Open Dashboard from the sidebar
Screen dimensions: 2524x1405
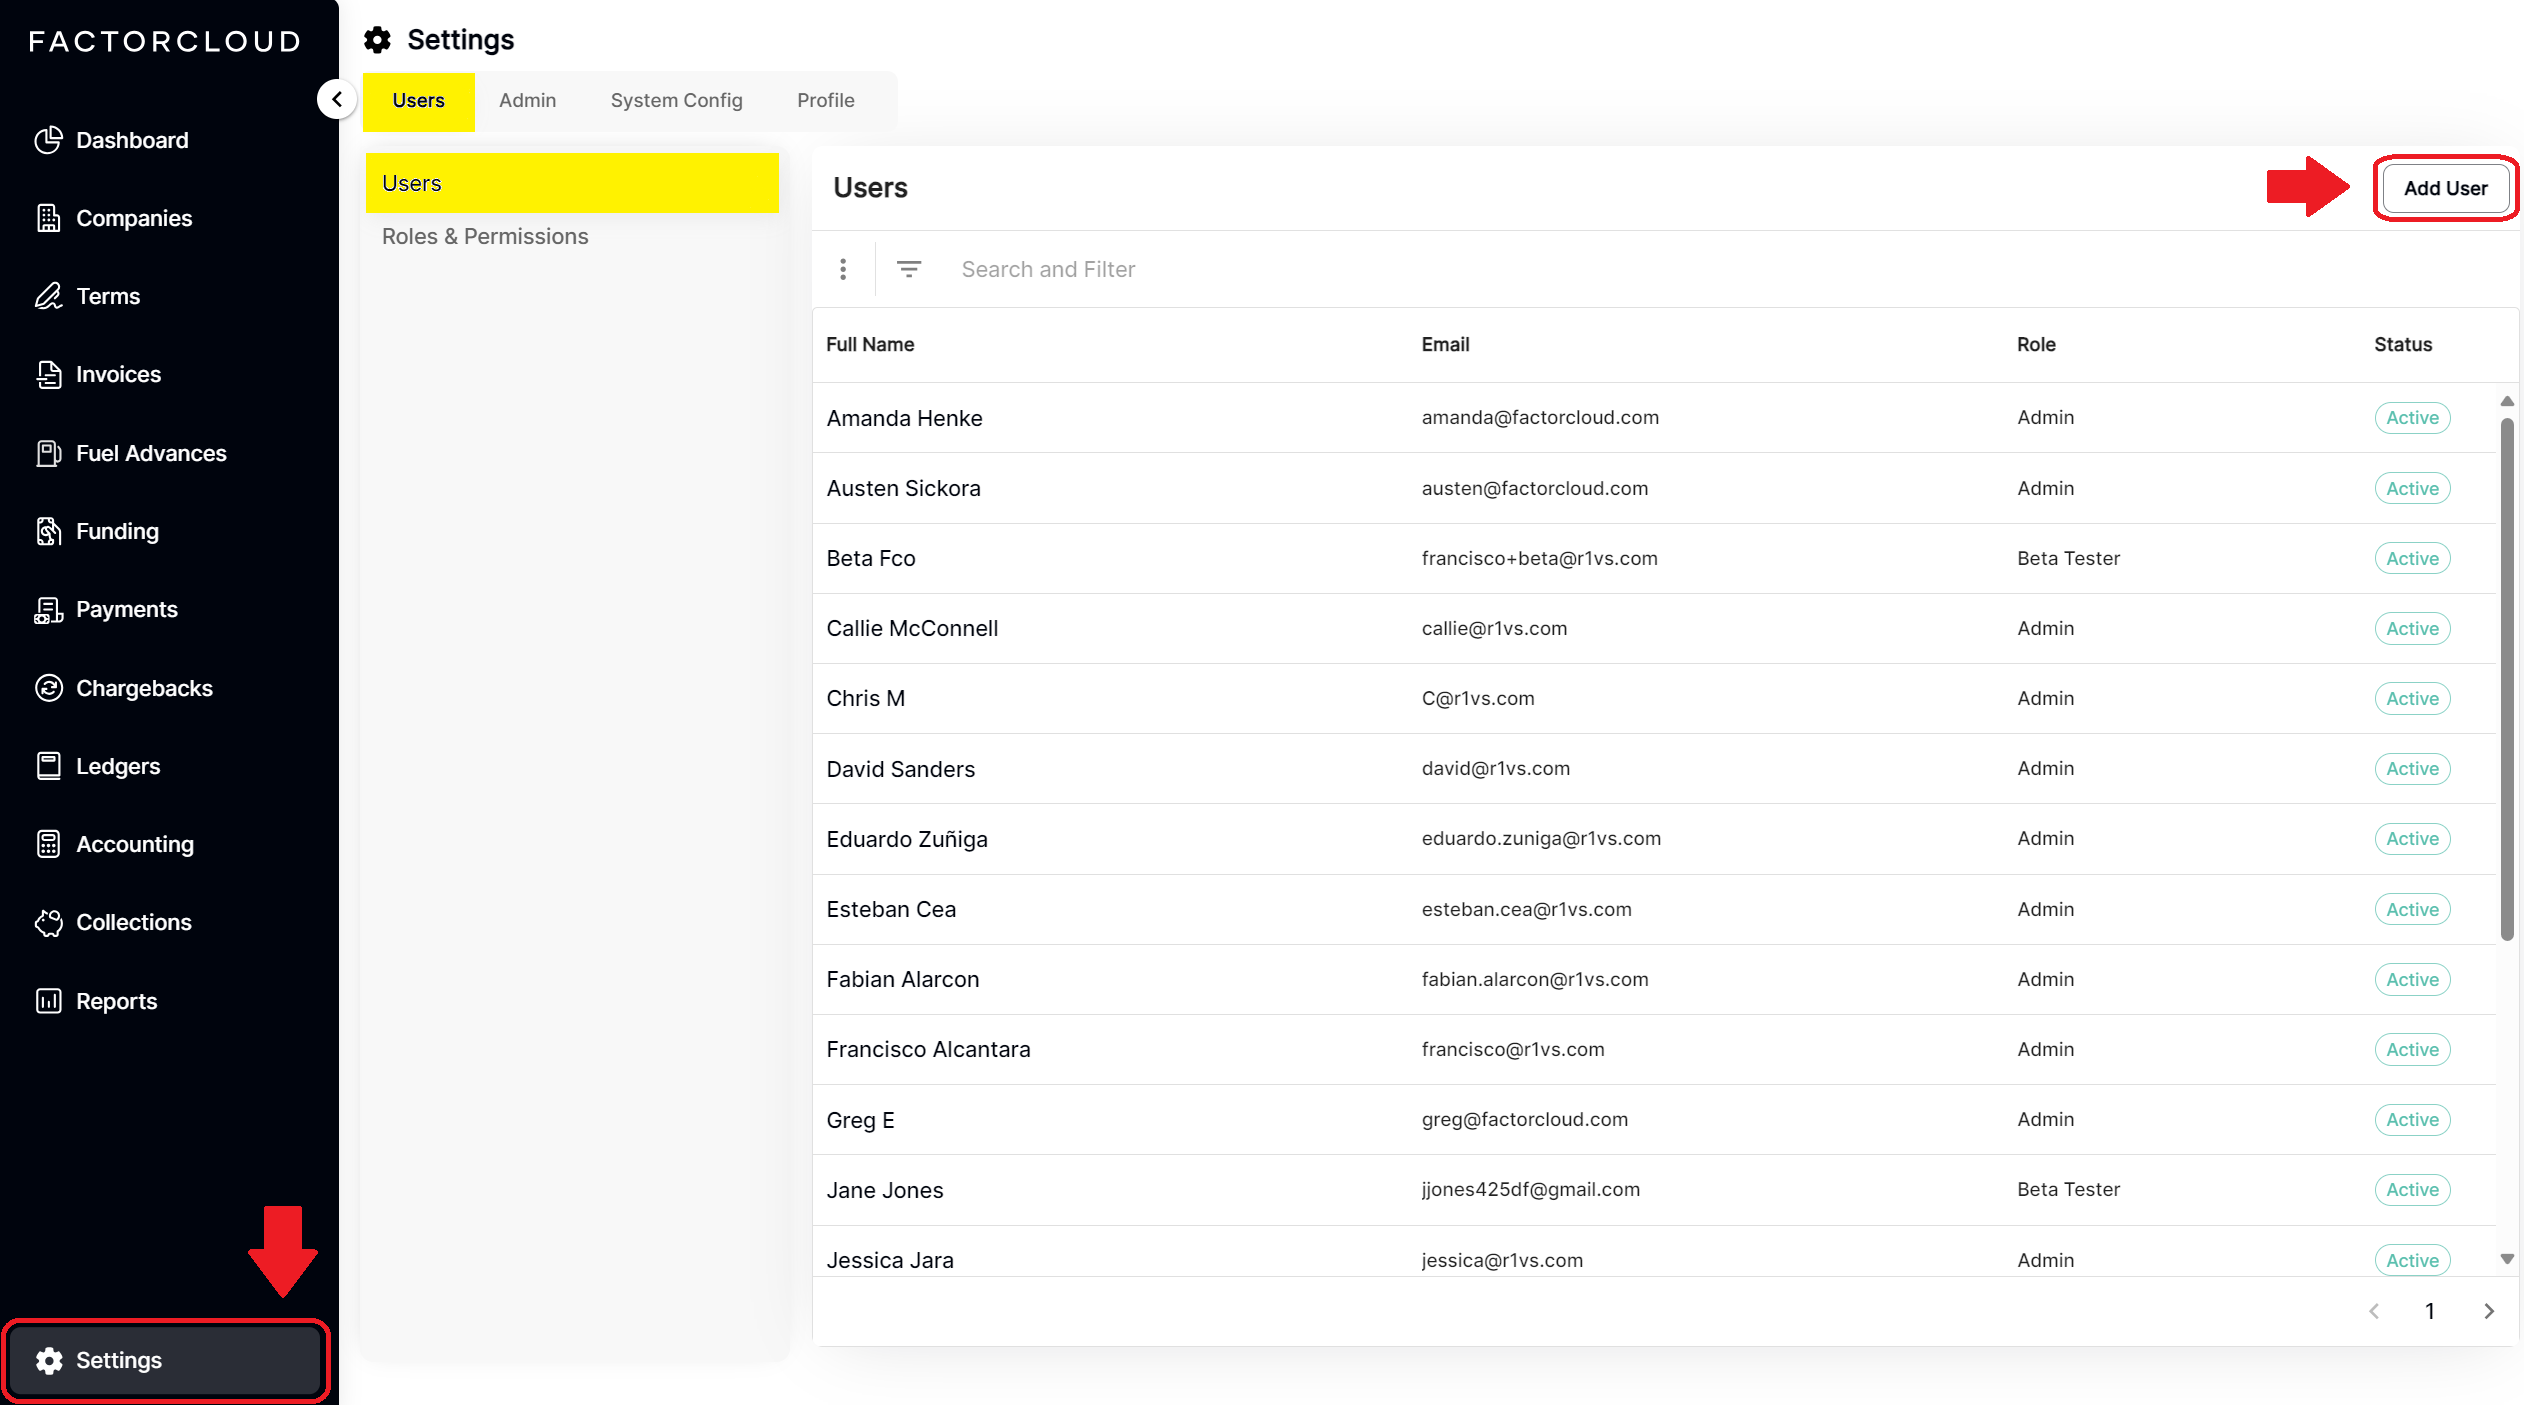point(131,140)
